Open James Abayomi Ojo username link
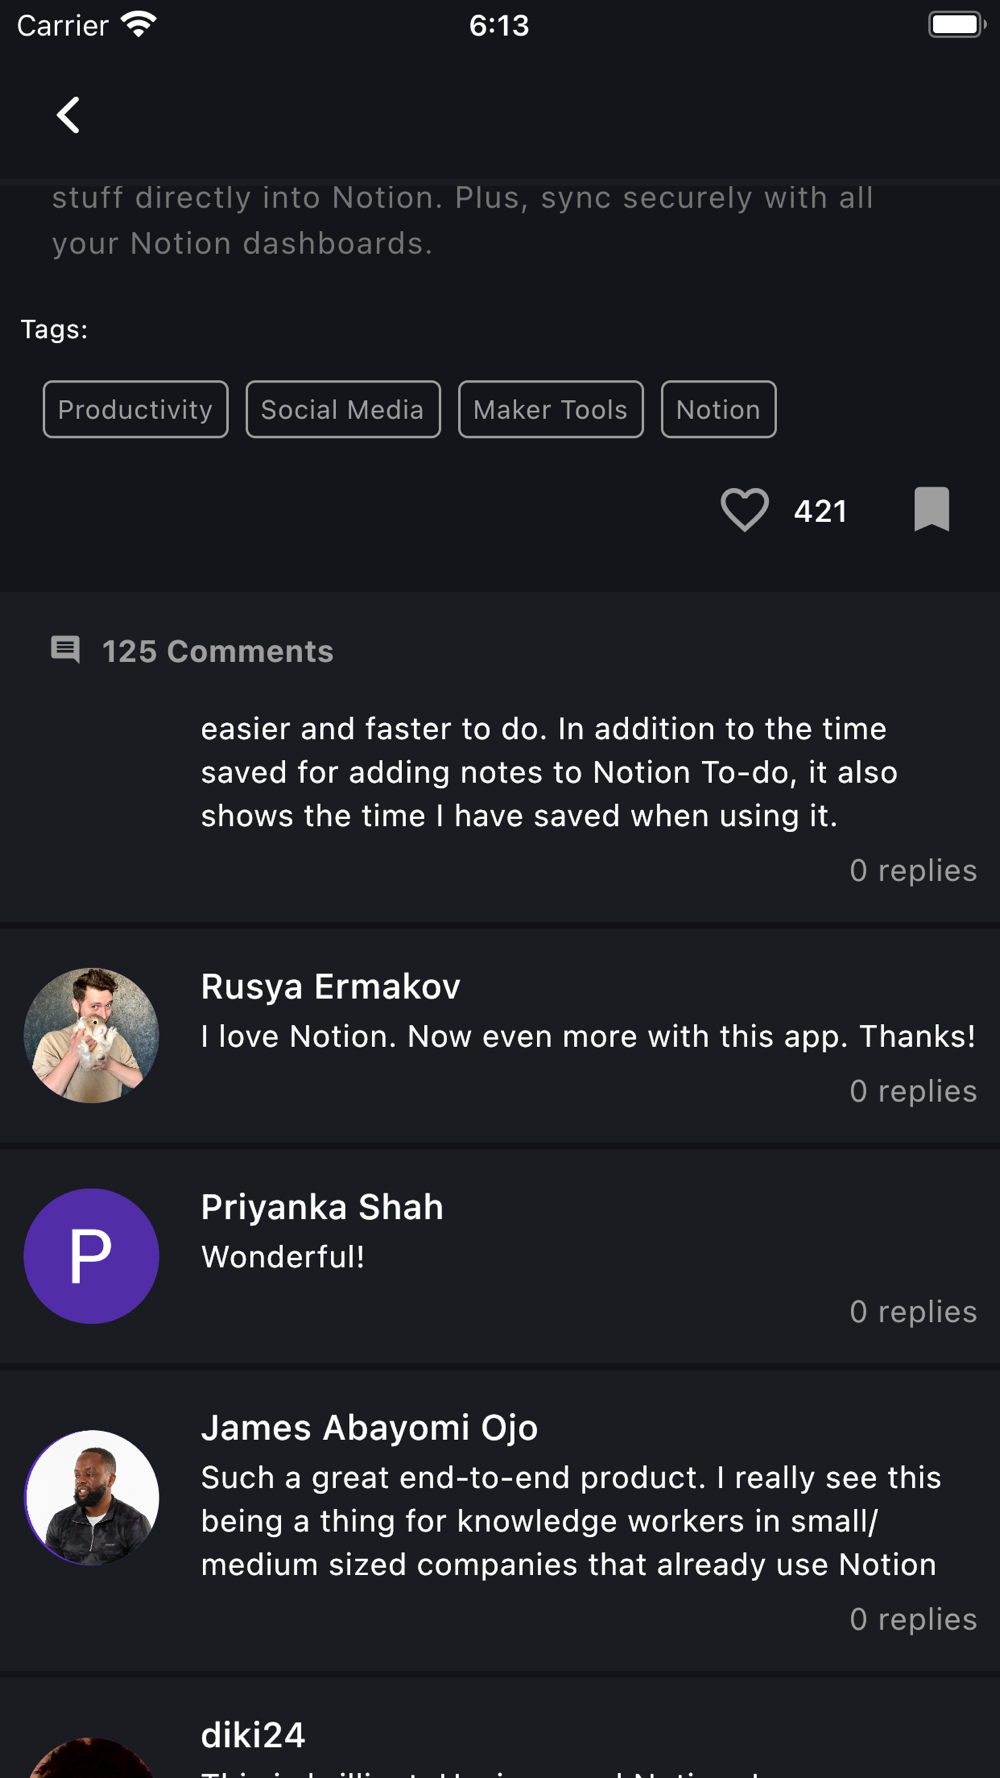This screenshot has height=1778, width=1000. click(x=369, y=1428)
